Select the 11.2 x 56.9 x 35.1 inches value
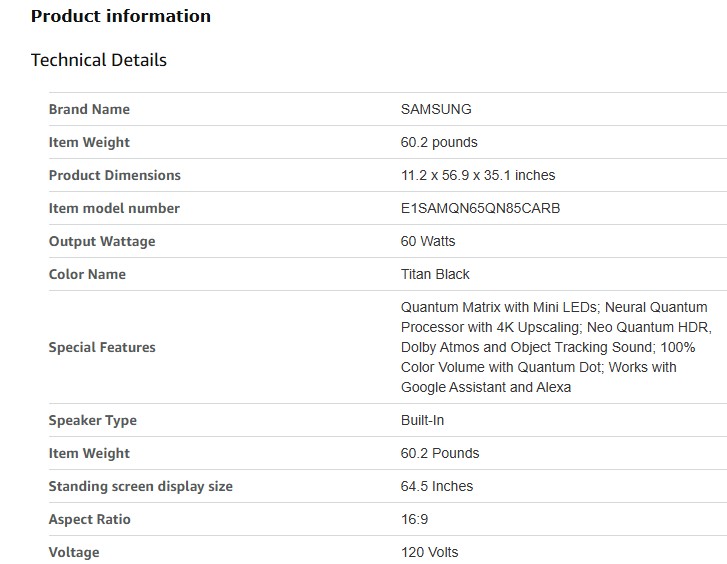Image resolution: width=727 pixels, height=564 pixels. 478,175
